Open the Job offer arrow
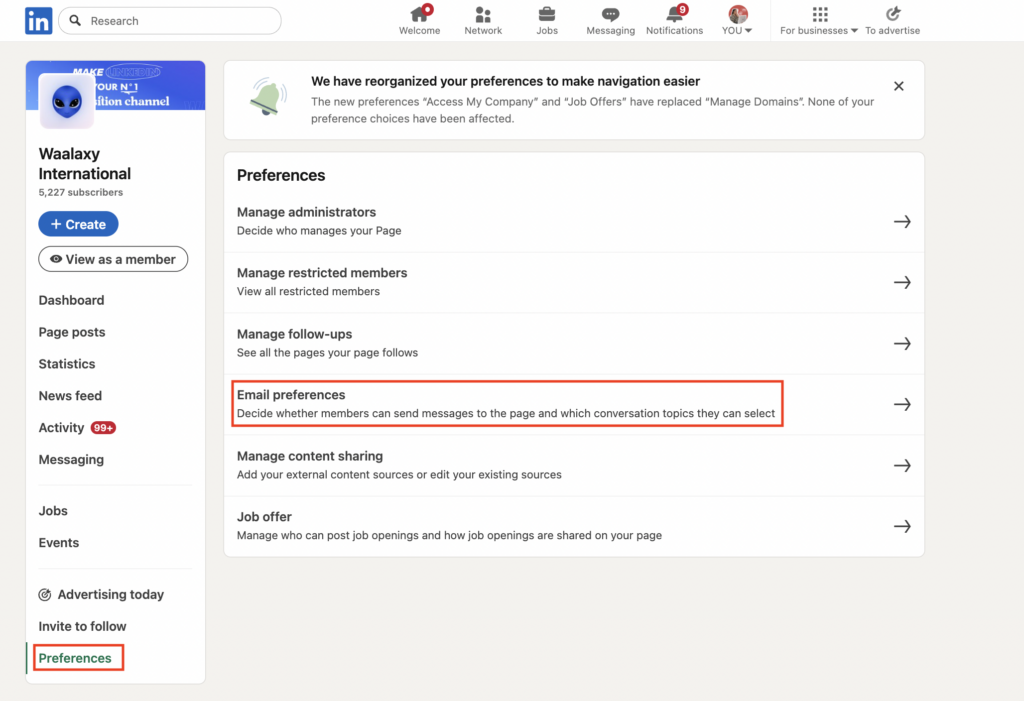Image resolution: width=1024 pixels, height=701 pixels. (x=902, y=526)
